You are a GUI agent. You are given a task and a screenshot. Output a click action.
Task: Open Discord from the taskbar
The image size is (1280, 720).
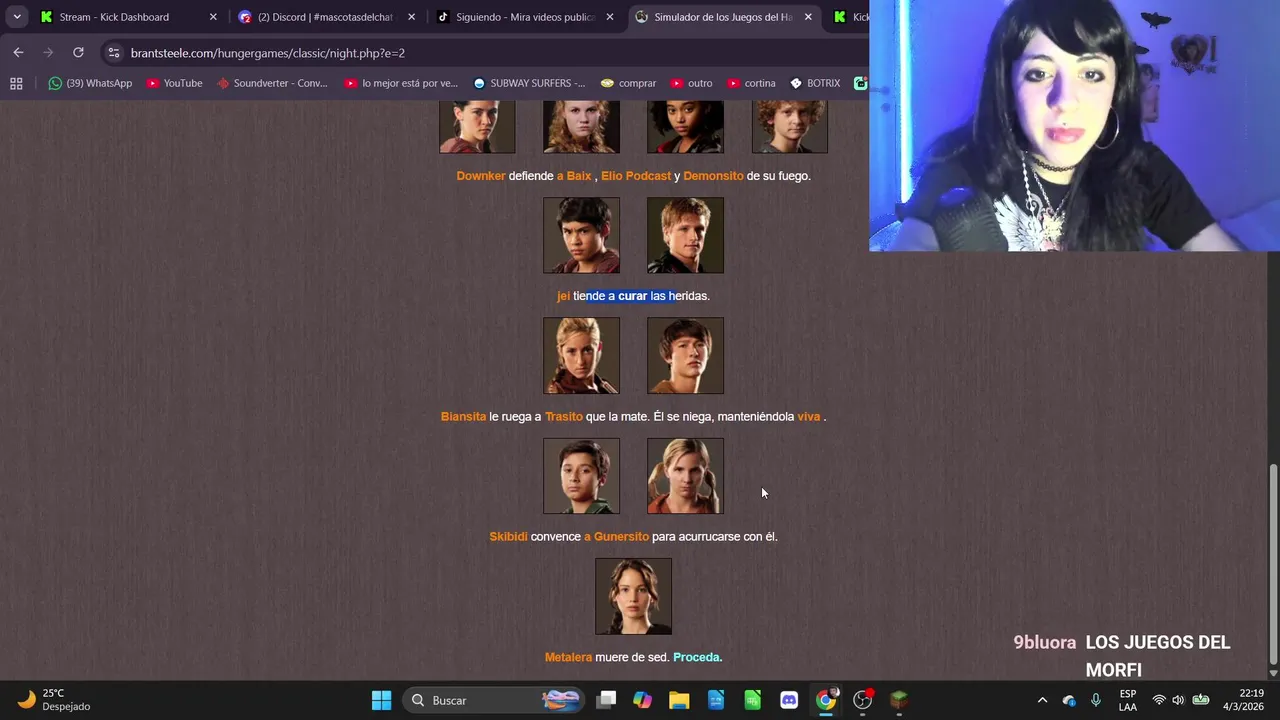(x=789, y=700)
